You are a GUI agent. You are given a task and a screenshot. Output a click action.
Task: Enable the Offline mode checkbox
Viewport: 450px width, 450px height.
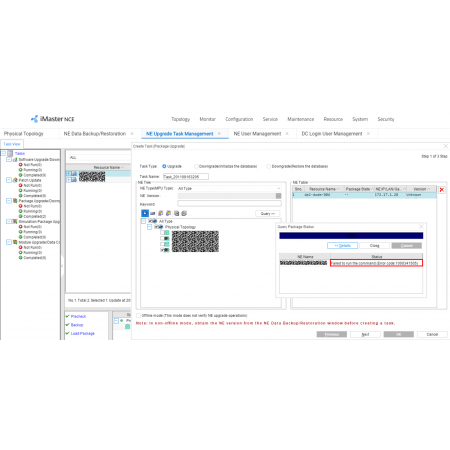(138, 315)
